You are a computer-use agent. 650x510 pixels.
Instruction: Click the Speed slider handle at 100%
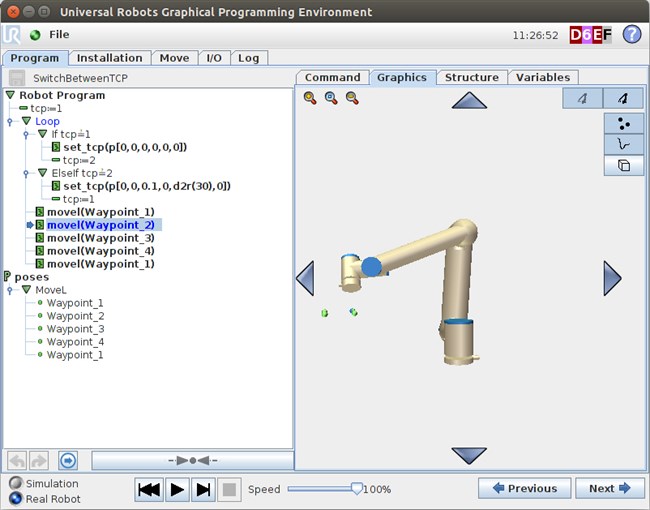tap(357, 488)
